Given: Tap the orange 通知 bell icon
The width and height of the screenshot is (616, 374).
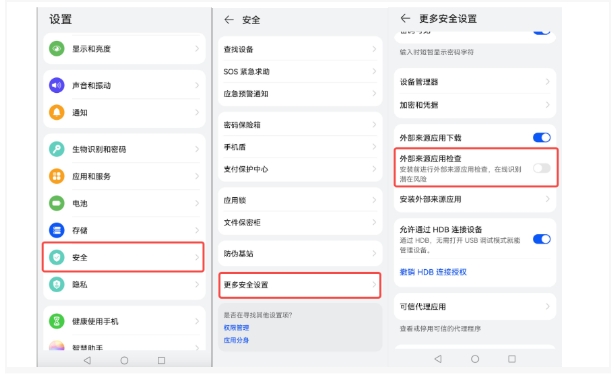Looking at the screenshot, I should click(x=57, y=112).
